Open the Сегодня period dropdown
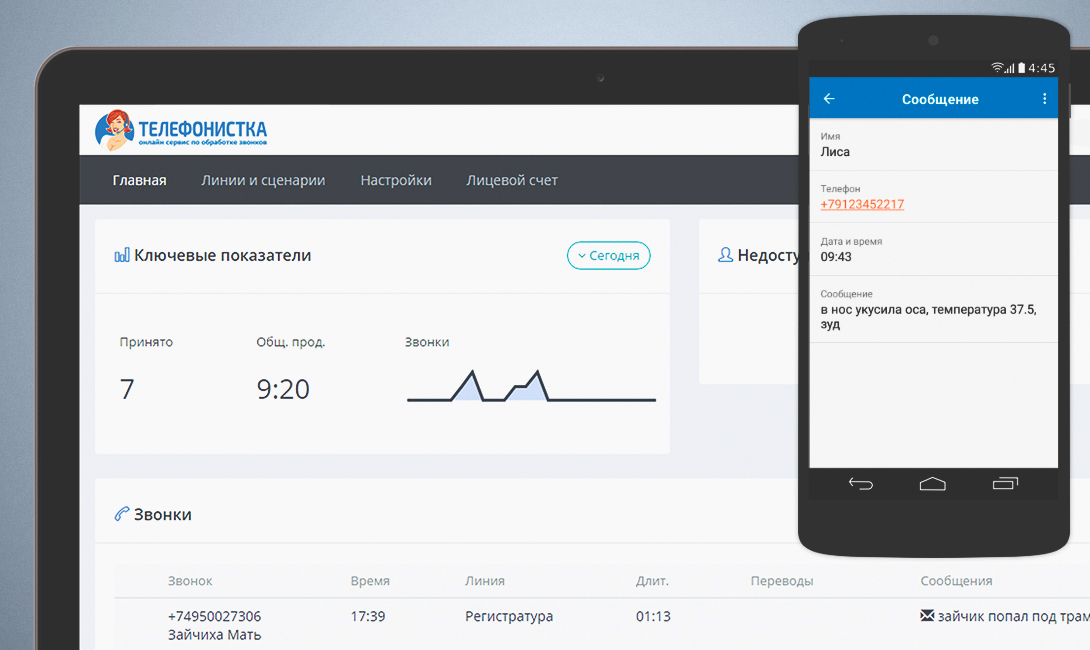This screenshot has height=650, width=1090. point(608,255)
